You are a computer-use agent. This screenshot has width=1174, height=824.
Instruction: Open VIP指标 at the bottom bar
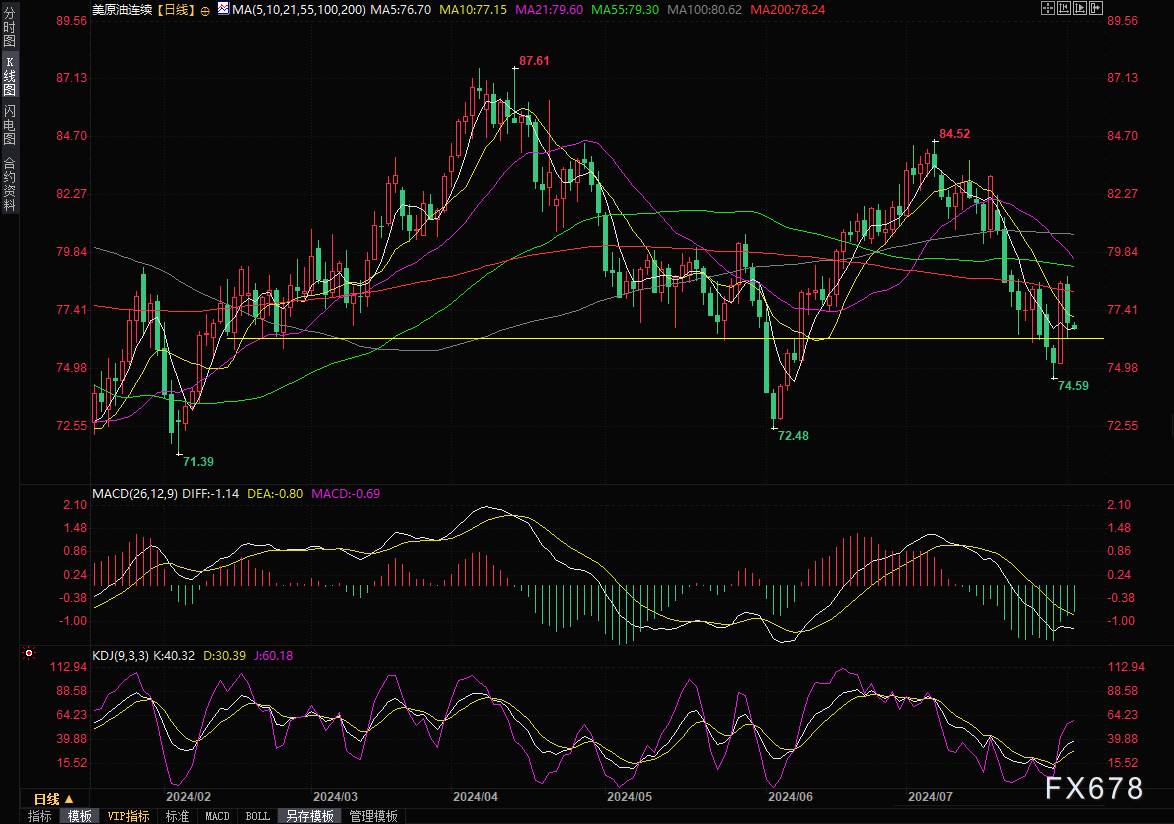pyautogui.click(x=129, y=816)
